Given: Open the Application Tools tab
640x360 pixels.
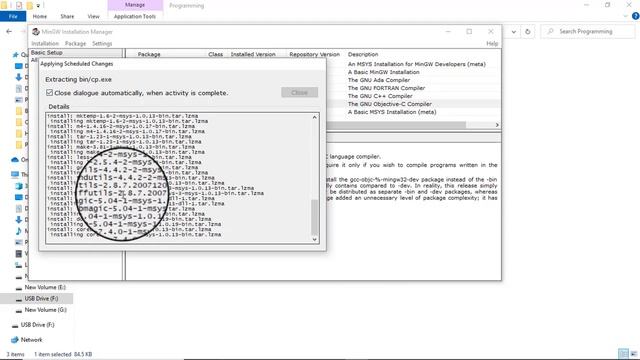Looking at the screenshot, I should [135, 16].
